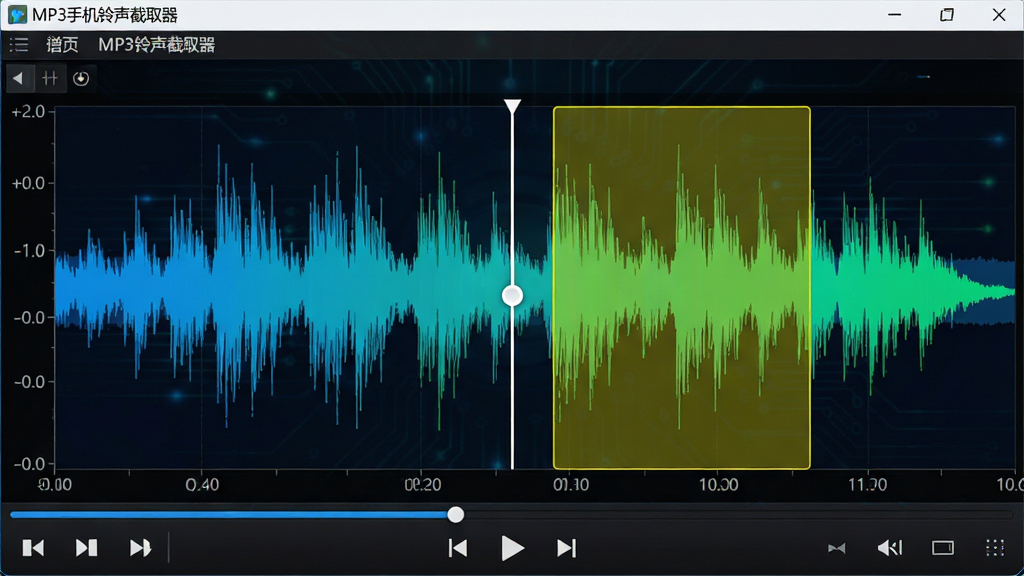Click the +2.0 amplitude label
Screen dimensions: 1024x576
pyautogui.click(x=28, y=112)
